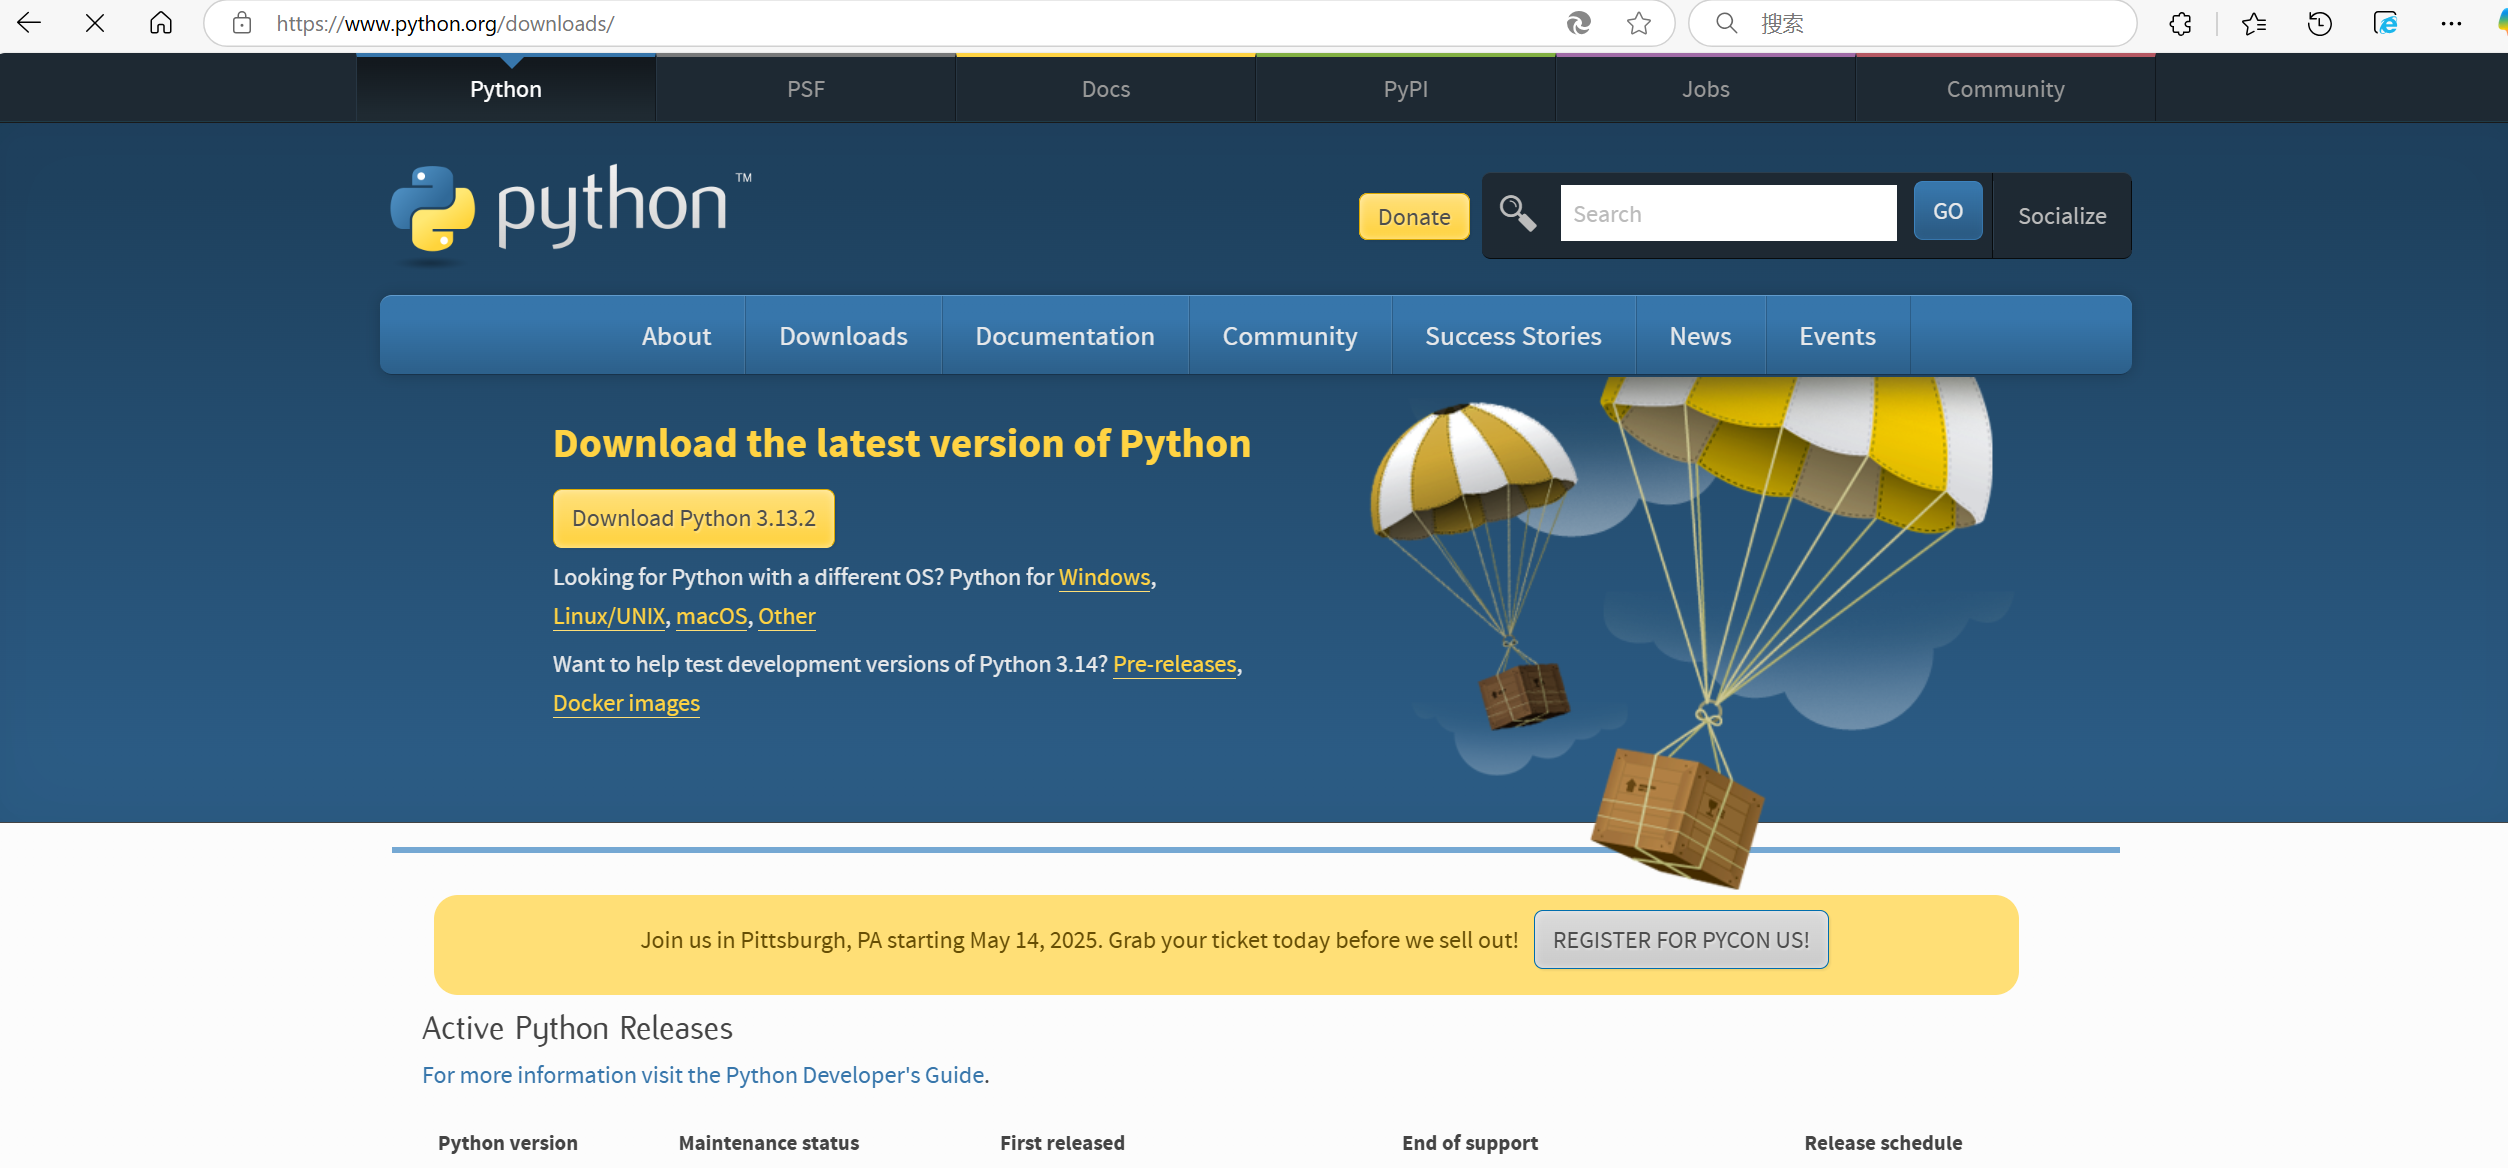The height and width of the screenshot is (1168, 2508).
Task: Open the Downloads navigation menu
Action: coord(843,336)
